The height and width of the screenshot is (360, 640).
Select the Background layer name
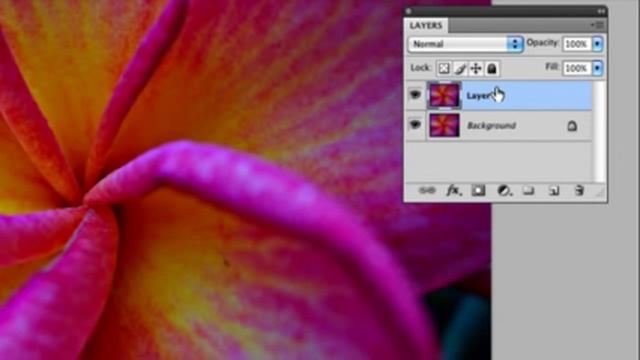pyautogui.click(x=491, y=126)
